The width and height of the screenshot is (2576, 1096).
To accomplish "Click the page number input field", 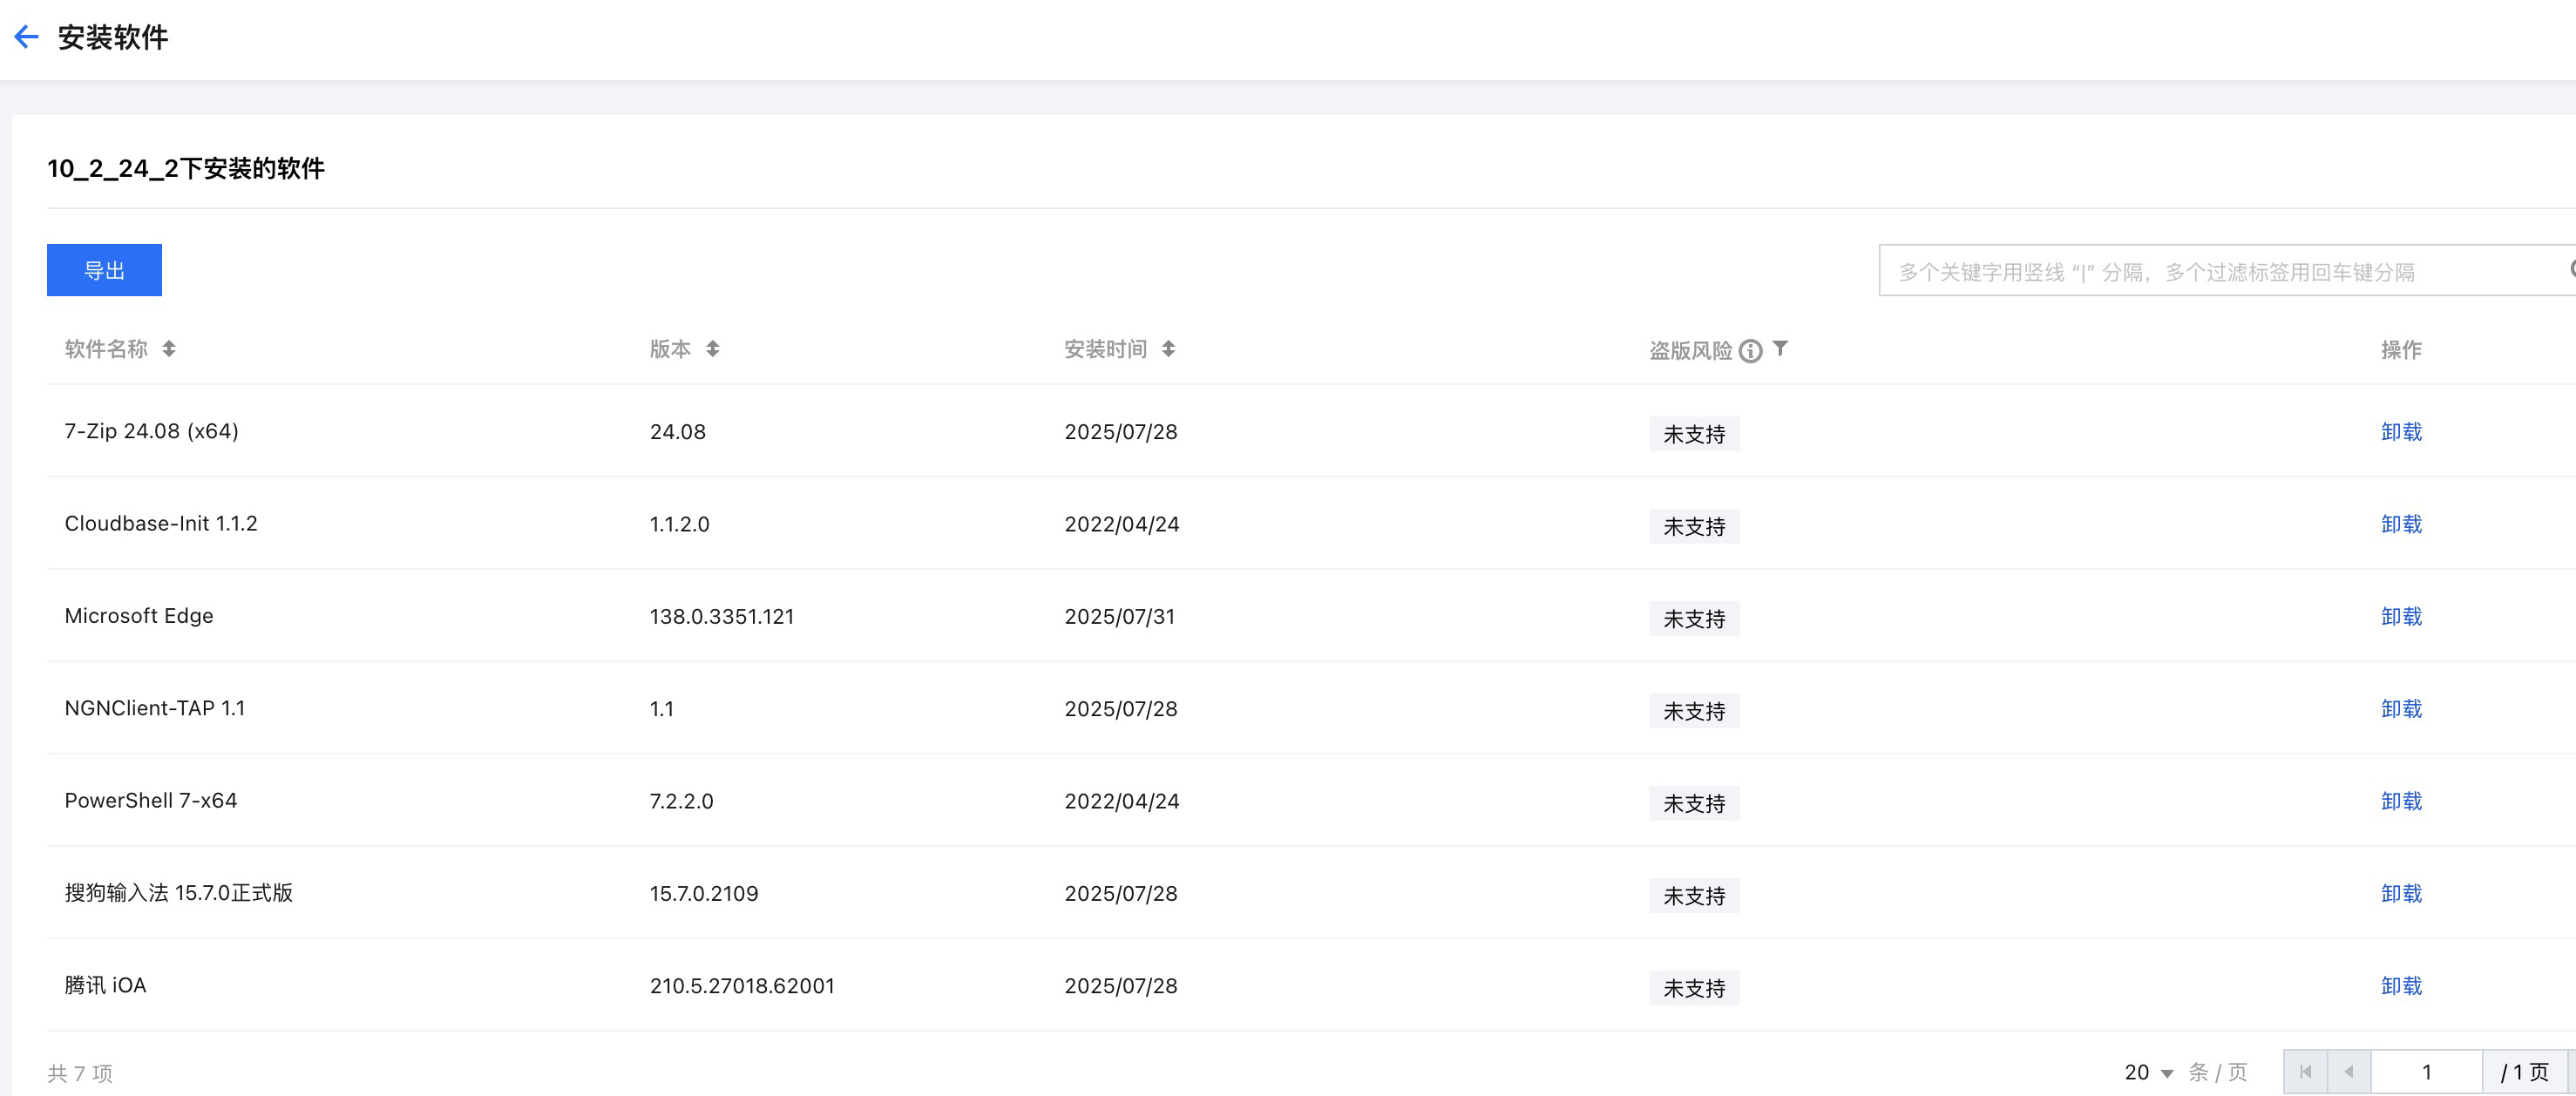I will coord(2425,1072).
